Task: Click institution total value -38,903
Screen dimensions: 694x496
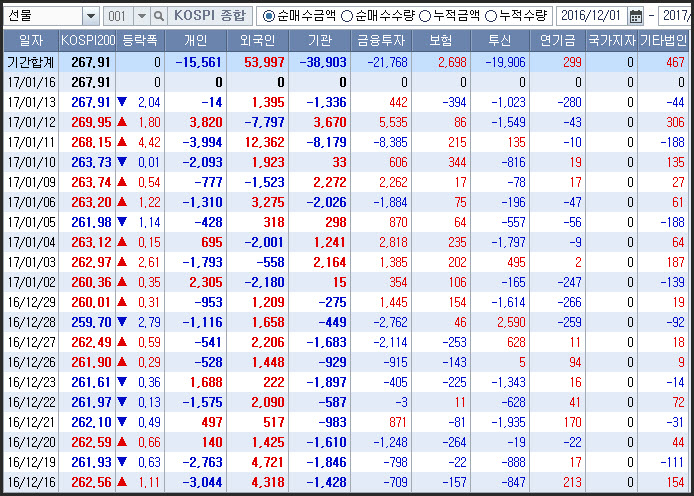Action: (323, 62)
